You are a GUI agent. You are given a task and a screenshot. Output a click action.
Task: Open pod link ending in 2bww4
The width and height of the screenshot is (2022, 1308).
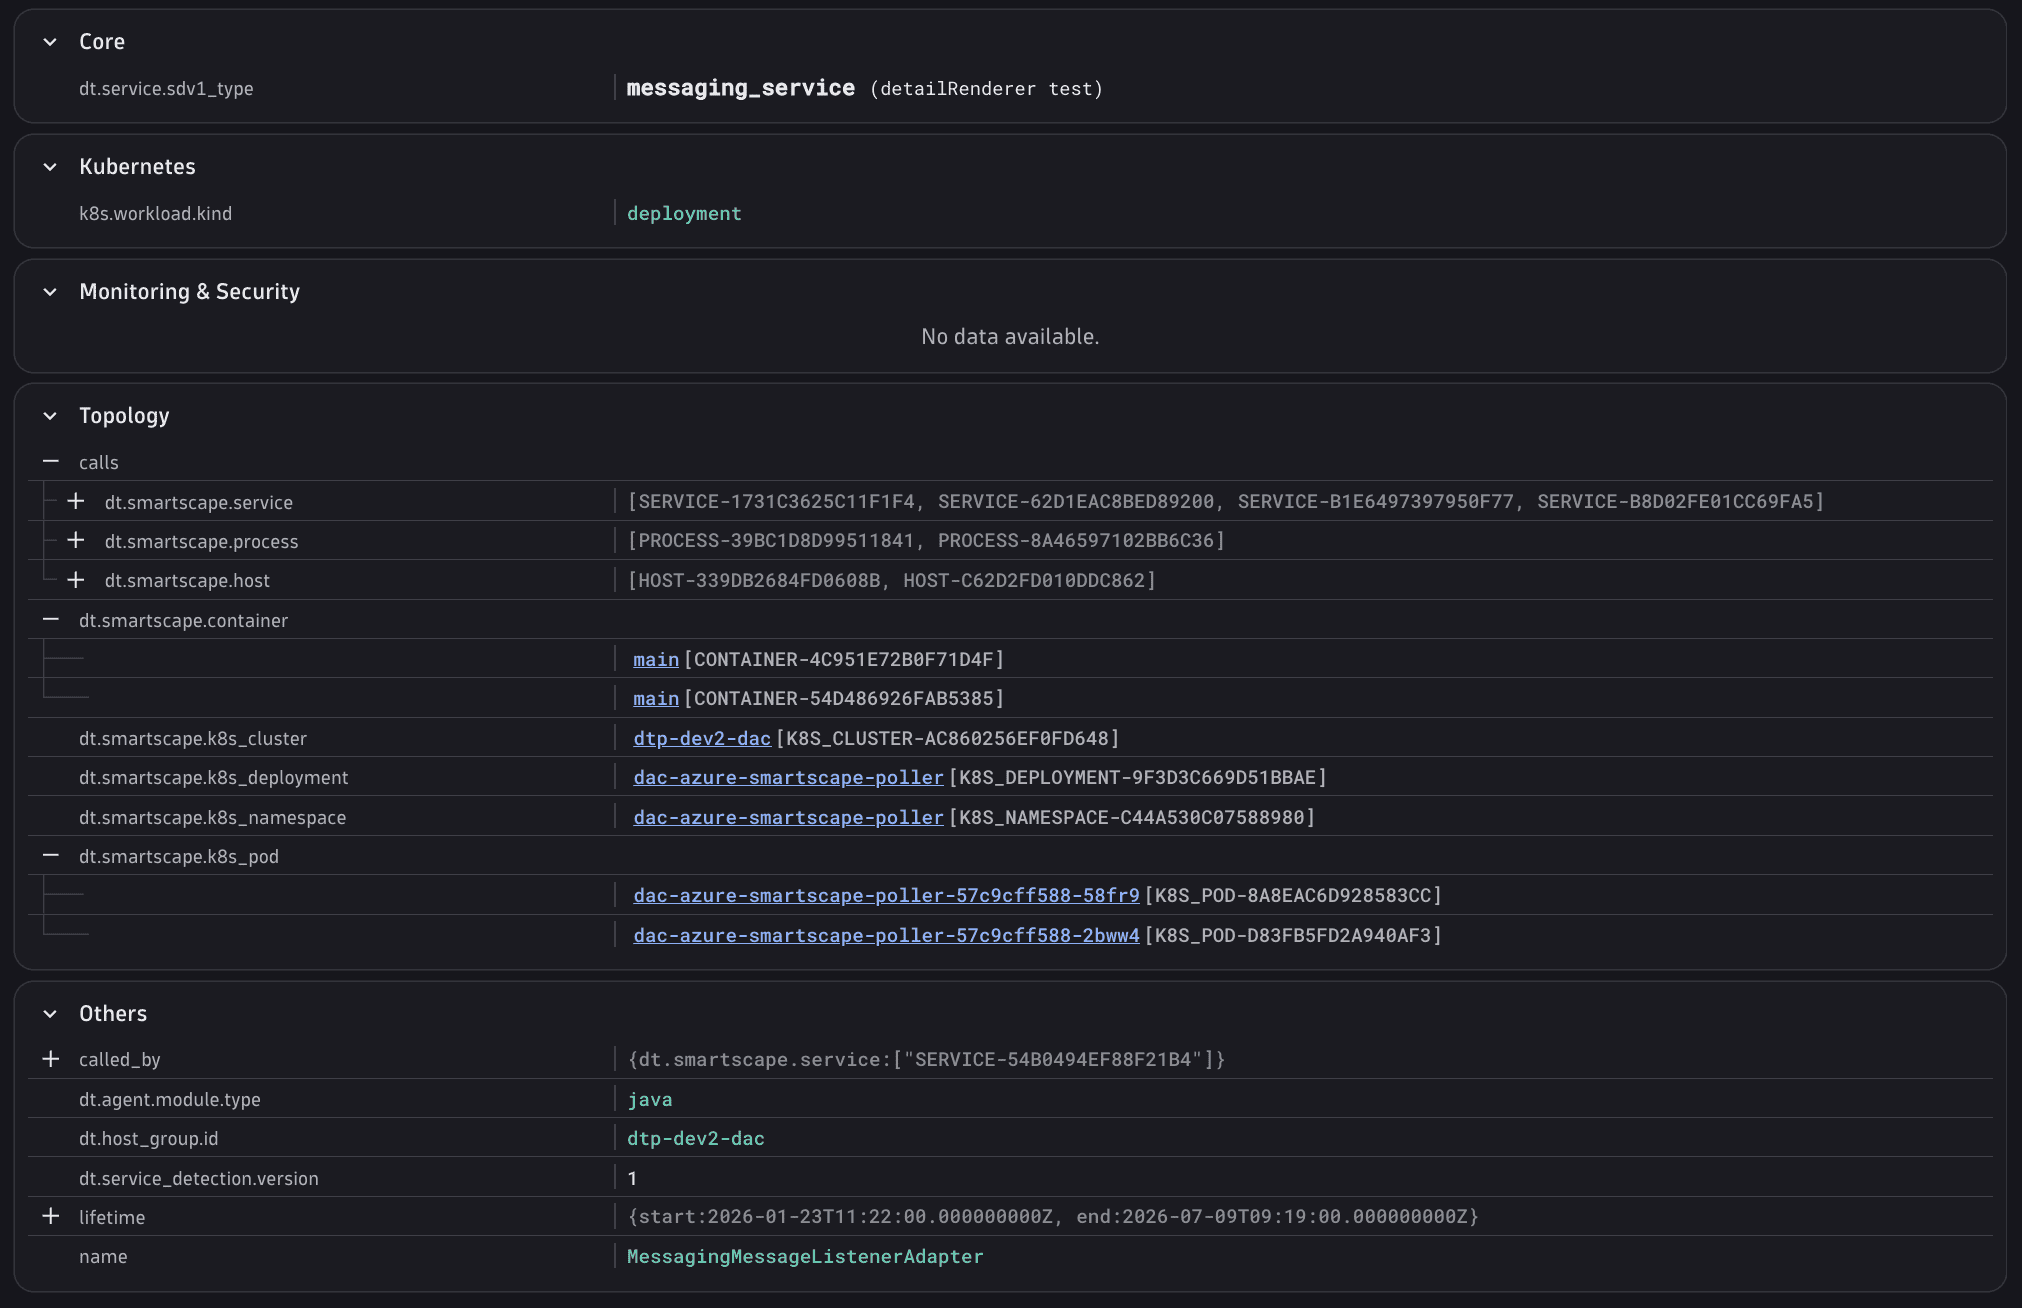[886, 936]
